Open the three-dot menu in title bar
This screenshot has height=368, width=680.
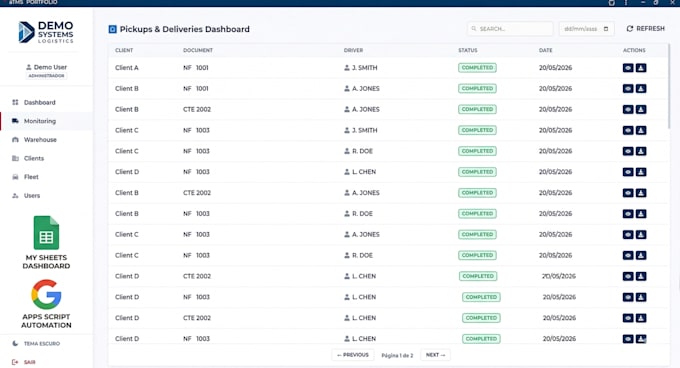click(x=626, y=3)
